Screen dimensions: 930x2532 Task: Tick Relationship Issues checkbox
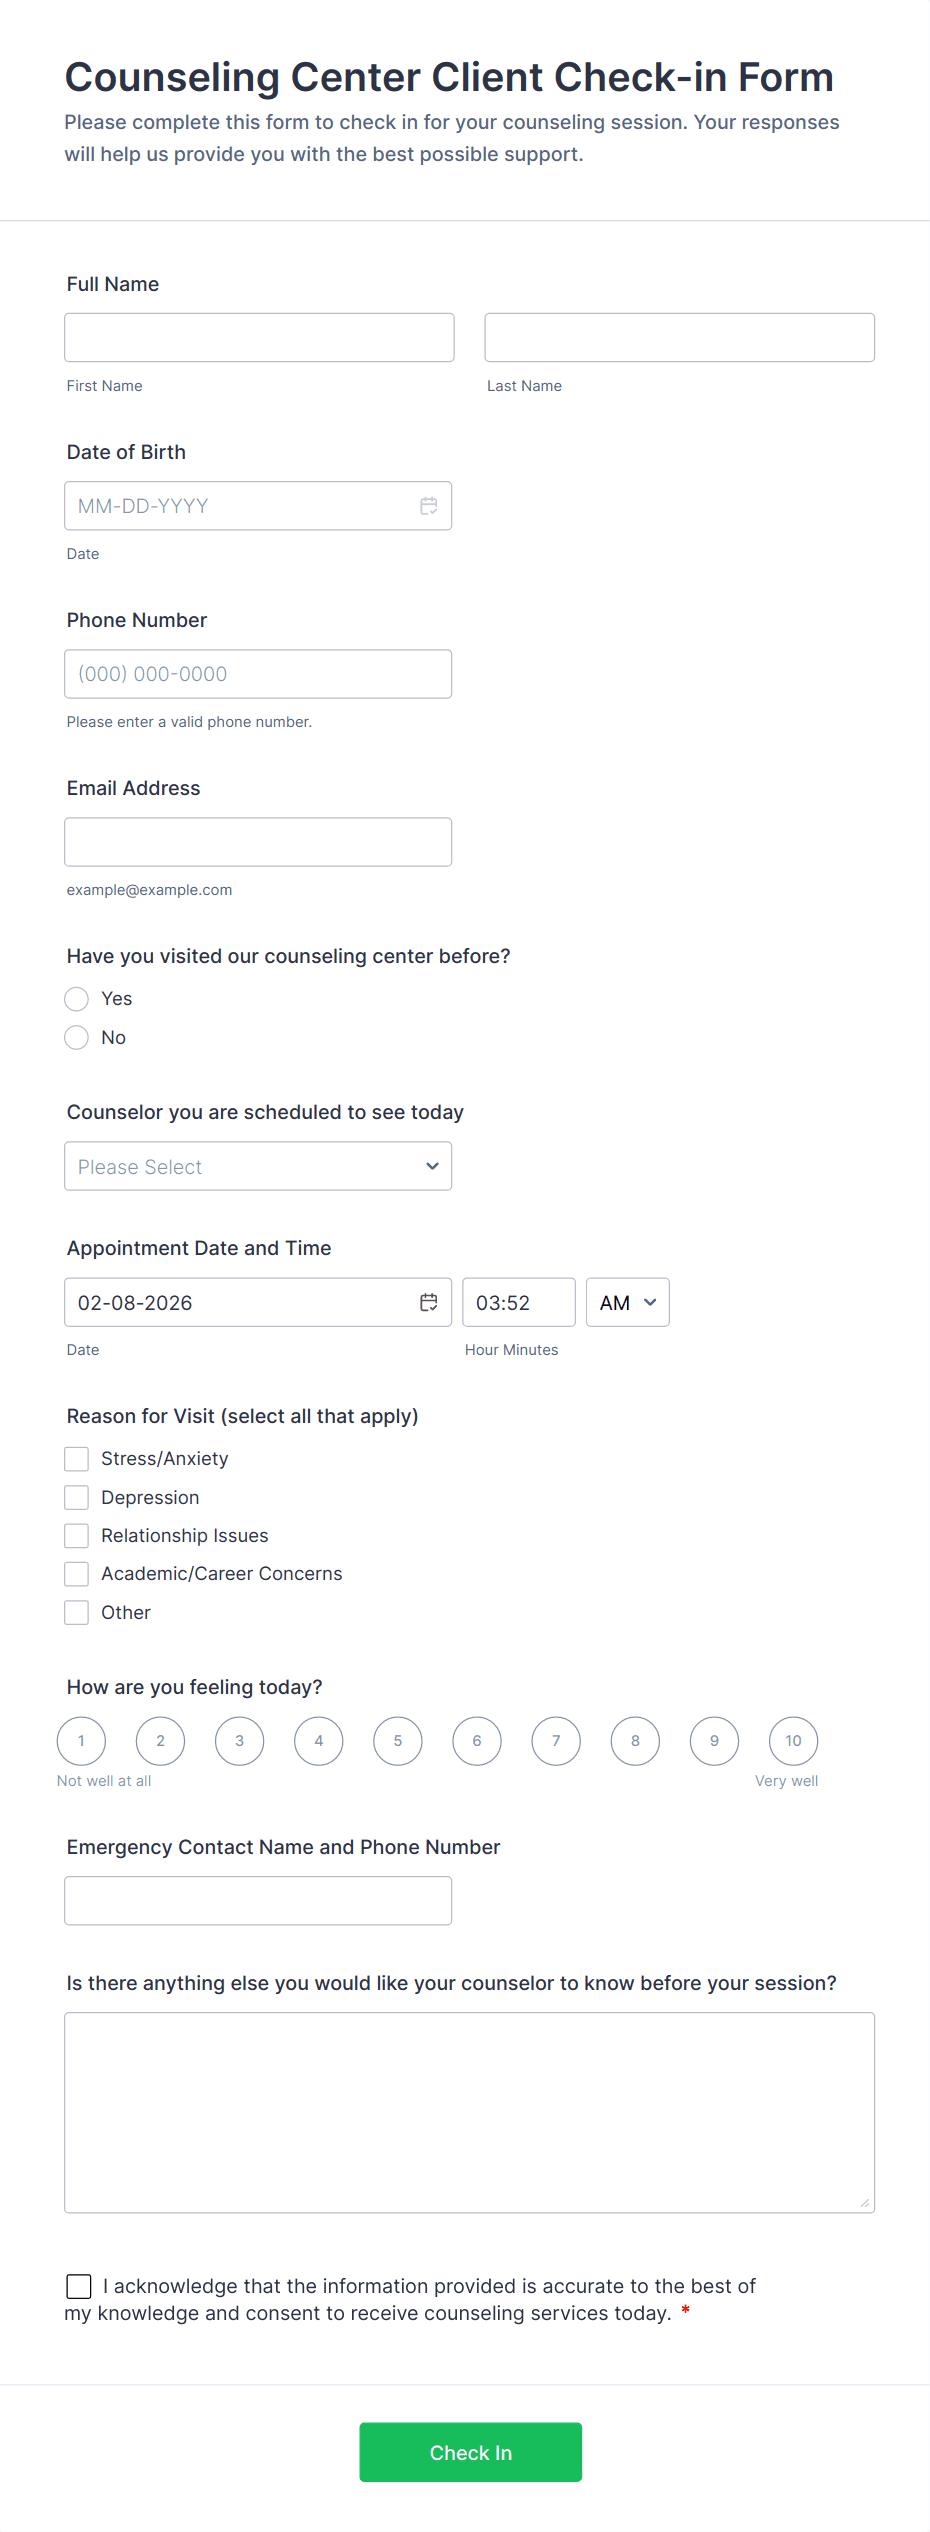[77, 1536]
